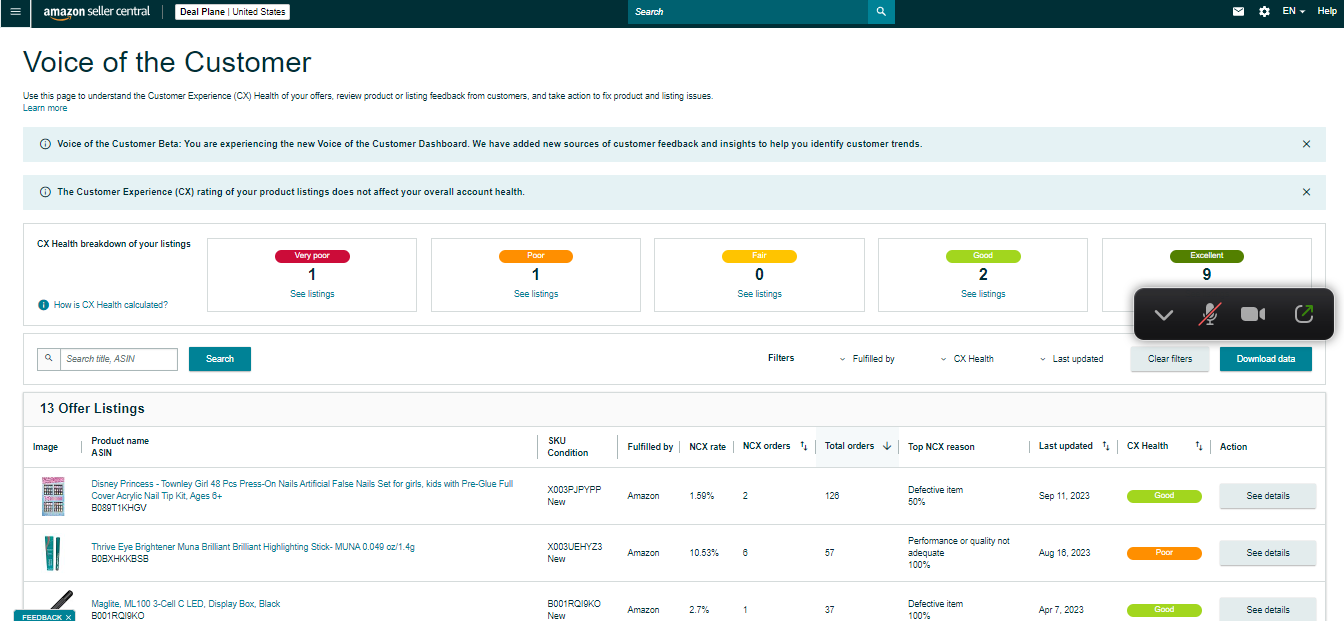See listings under Very poor

pos(312,294)
